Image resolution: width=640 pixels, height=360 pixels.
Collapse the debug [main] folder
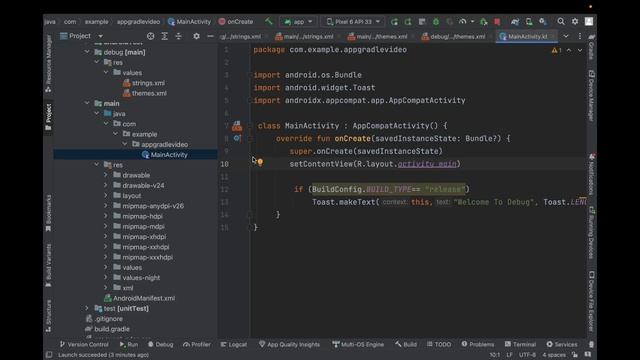(x=87, y=52)
